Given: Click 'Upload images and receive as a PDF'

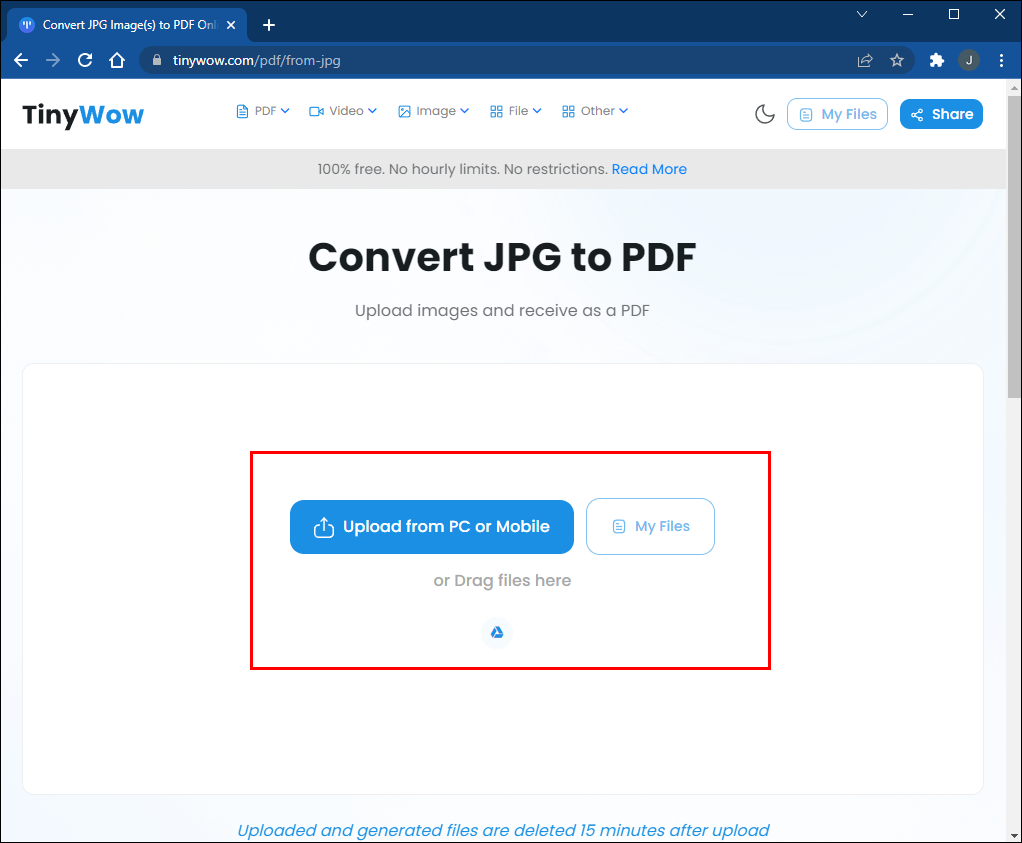Looking at the screenshot, I should 502,310.
